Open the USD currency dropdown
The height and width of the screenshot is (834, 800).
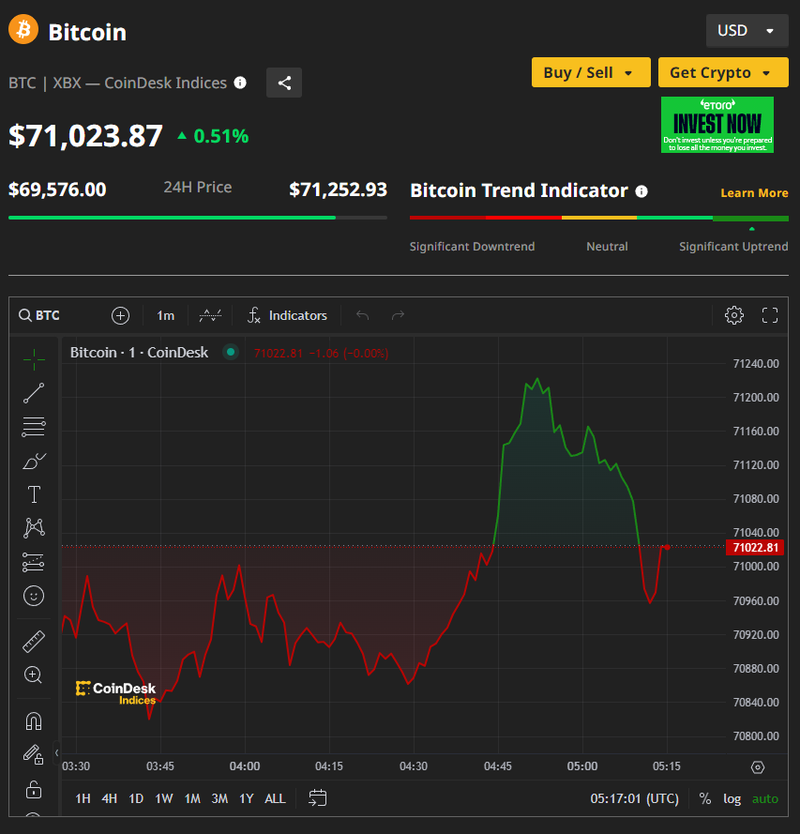(x=746, y=31)
